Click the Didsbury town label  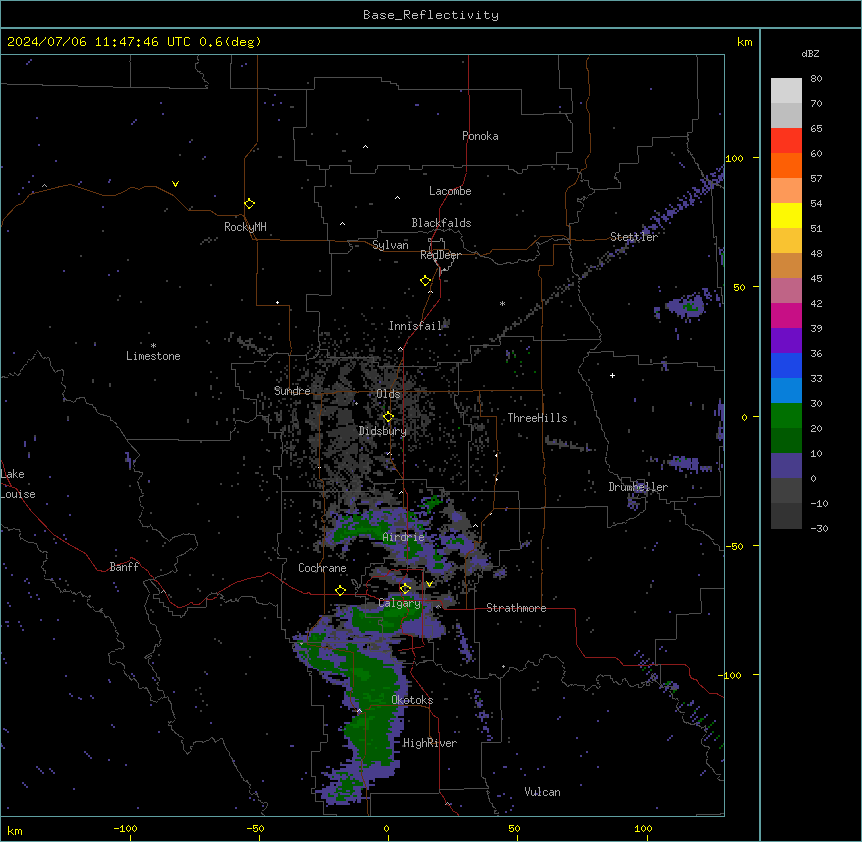click(383, 431)
